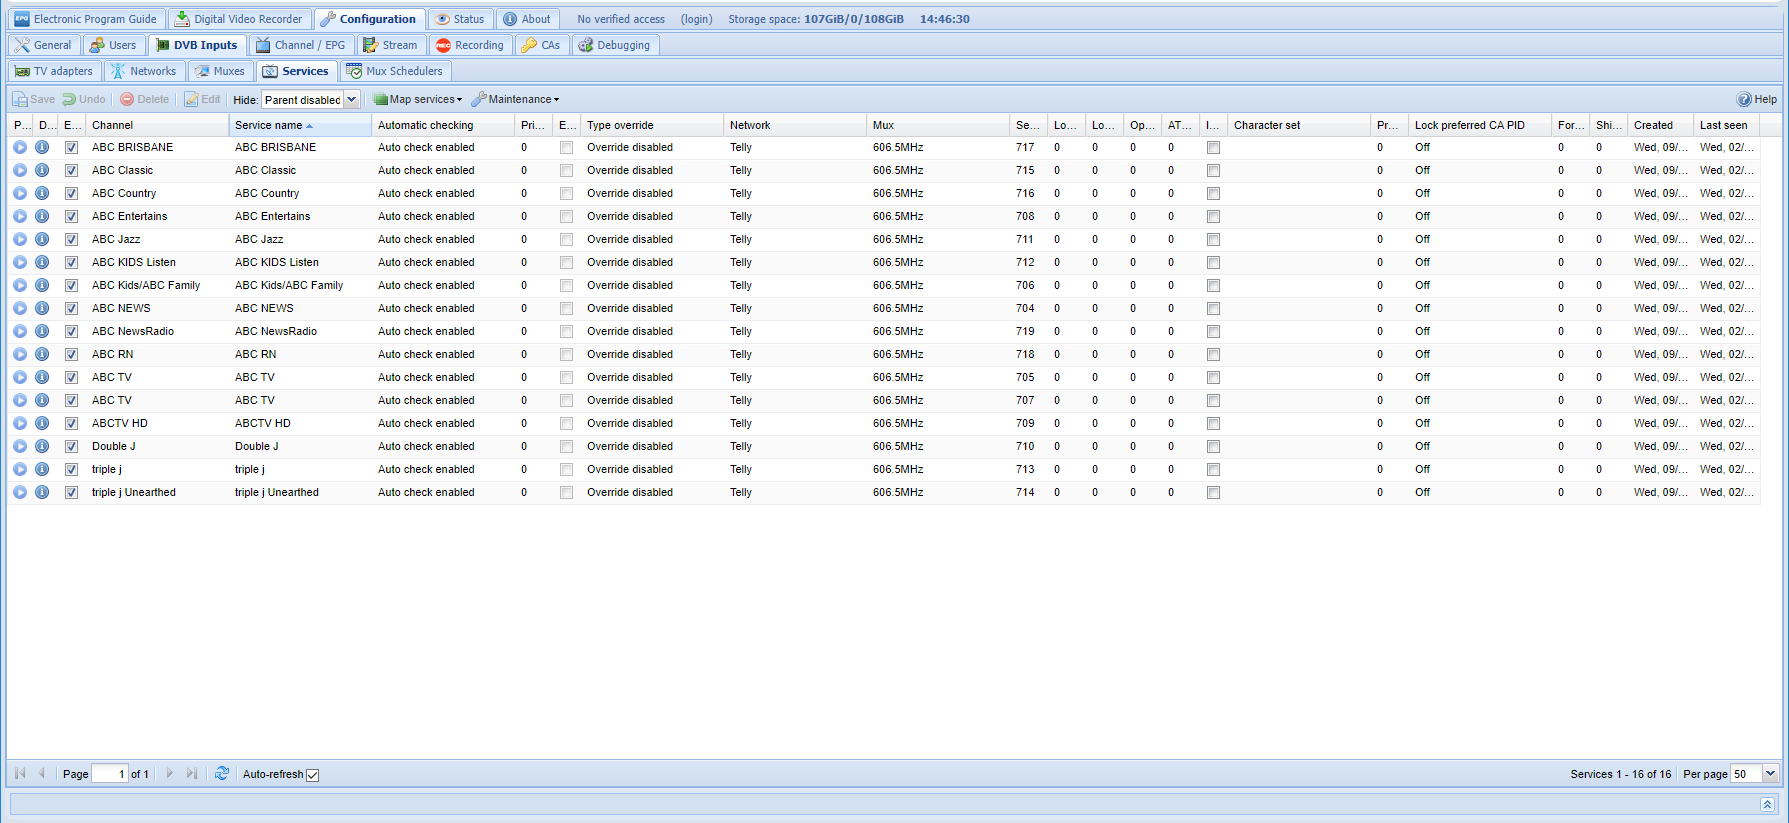Viewport: 1789px width, 823px height.
Task: Collapse the bottom status panel arrow
Action: (1767, 804)
